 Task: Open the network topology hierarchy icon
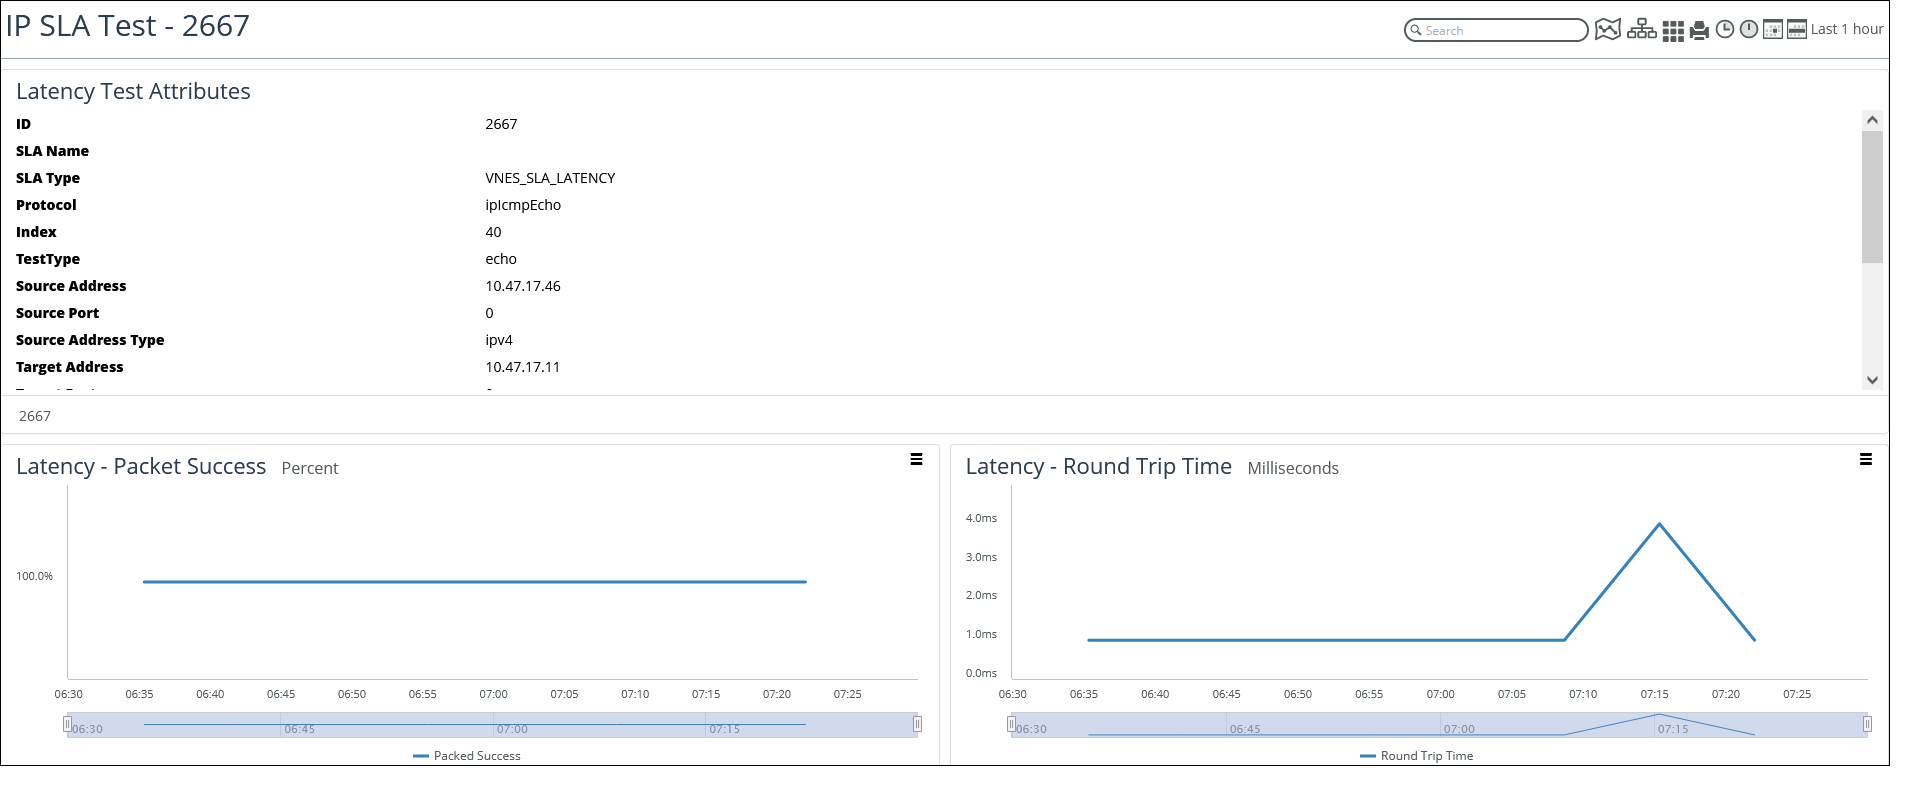click(x=1641, y=30)
